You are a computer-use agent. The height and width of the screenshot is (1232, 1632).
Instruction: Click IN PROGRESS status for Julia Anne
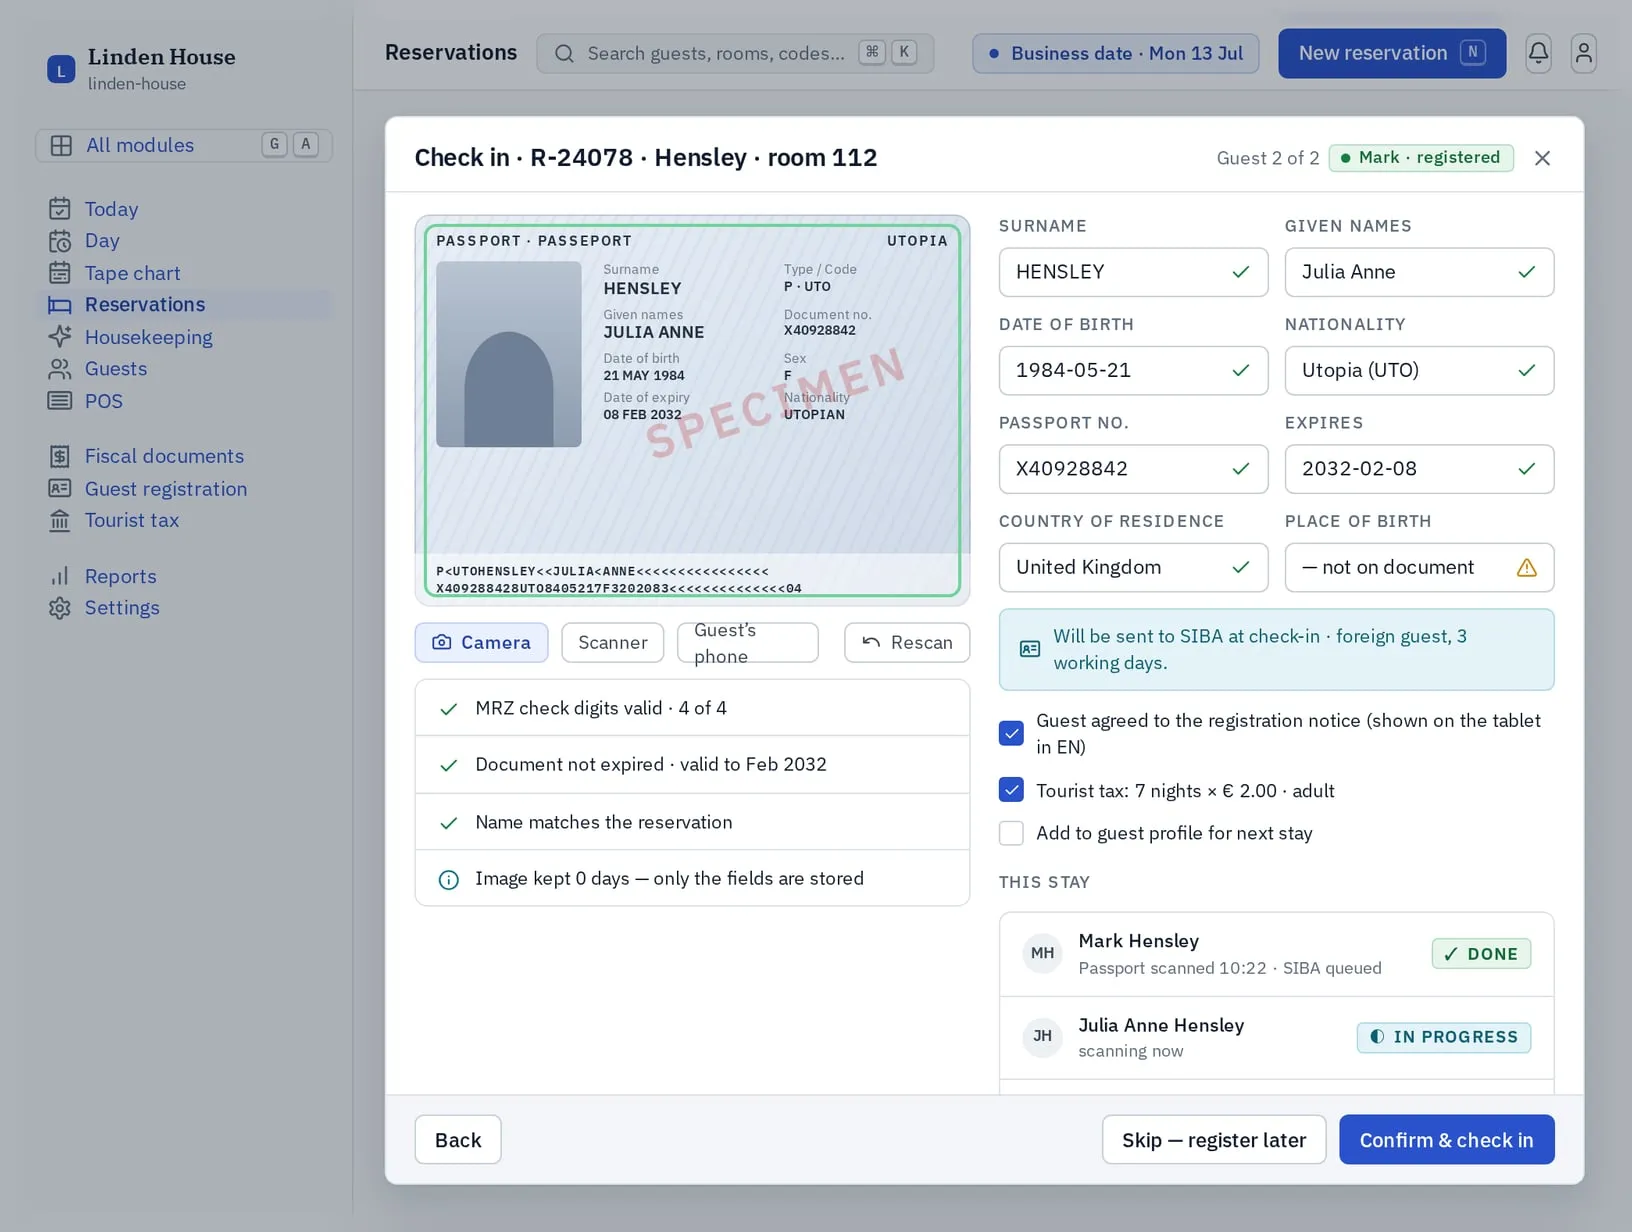pos(1443,1037)
